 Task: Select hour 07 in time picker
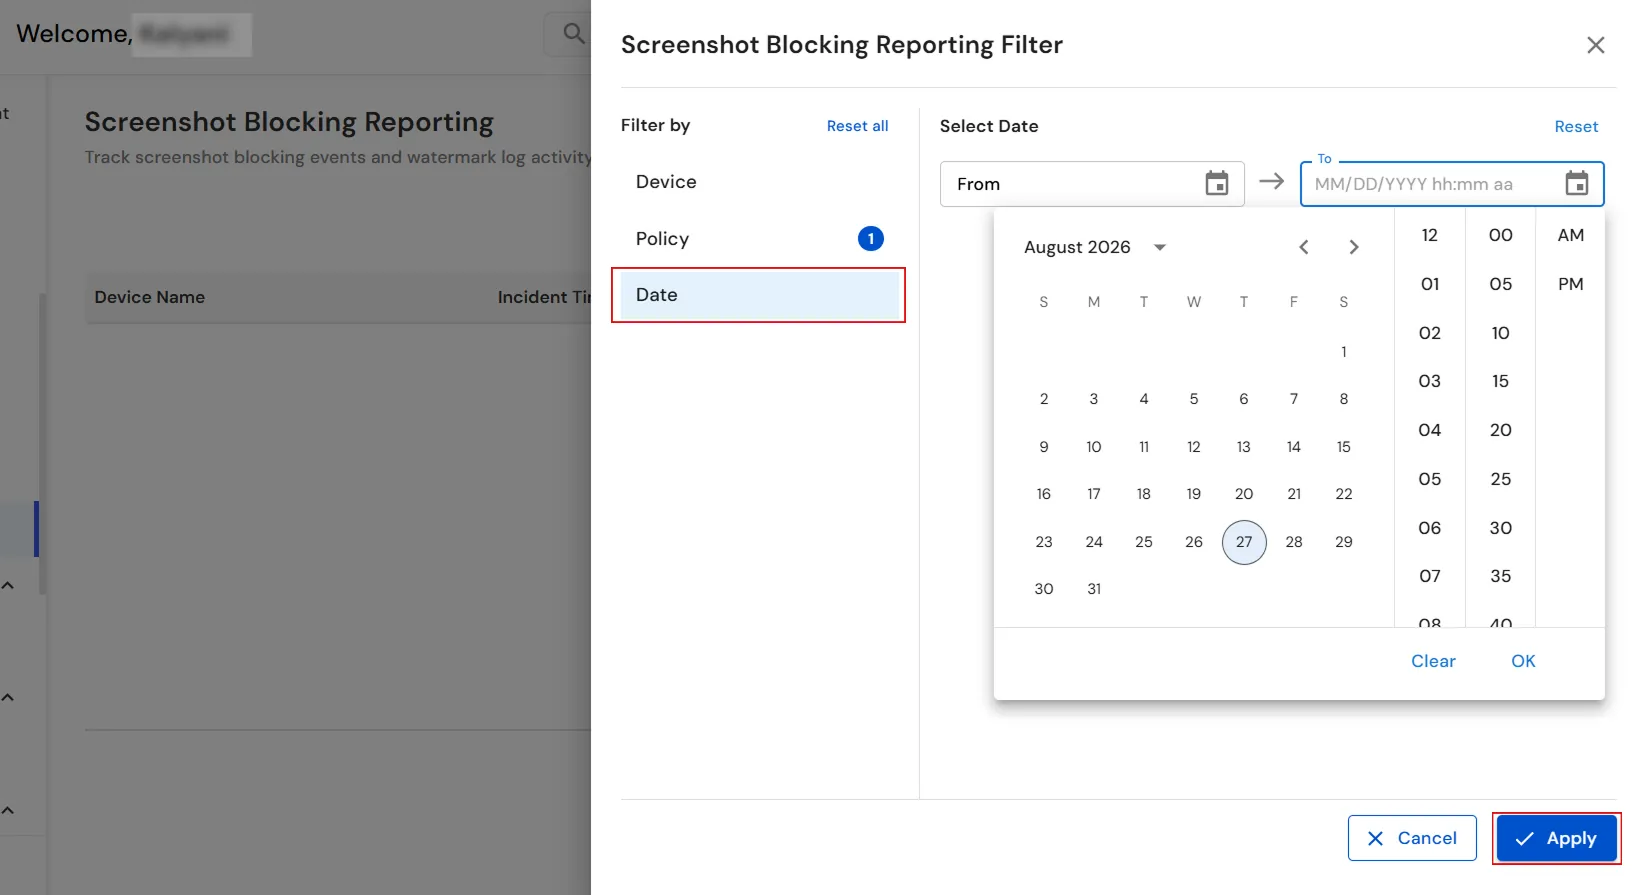(1430, 576)
